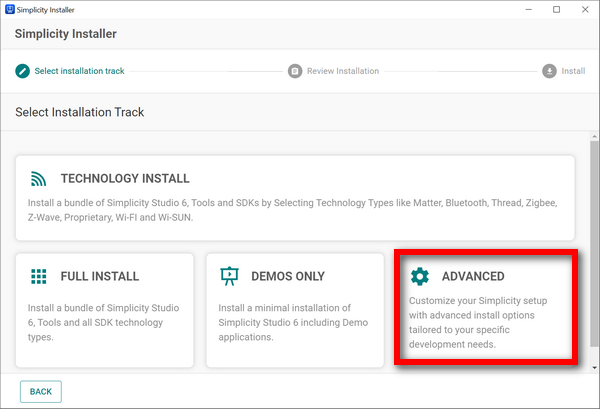Click the vertical scrollbar thumb
The height and width of the screenshot is (409, 600).
(x=594, y=244)
